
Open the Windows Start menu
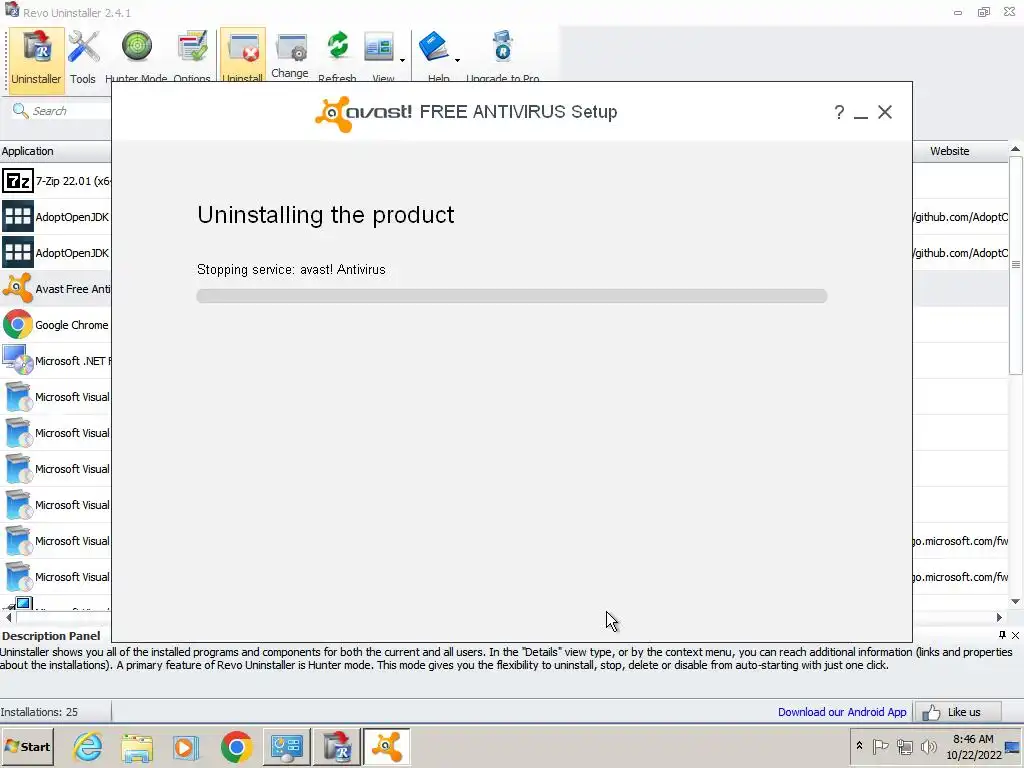tap(27, 746)
